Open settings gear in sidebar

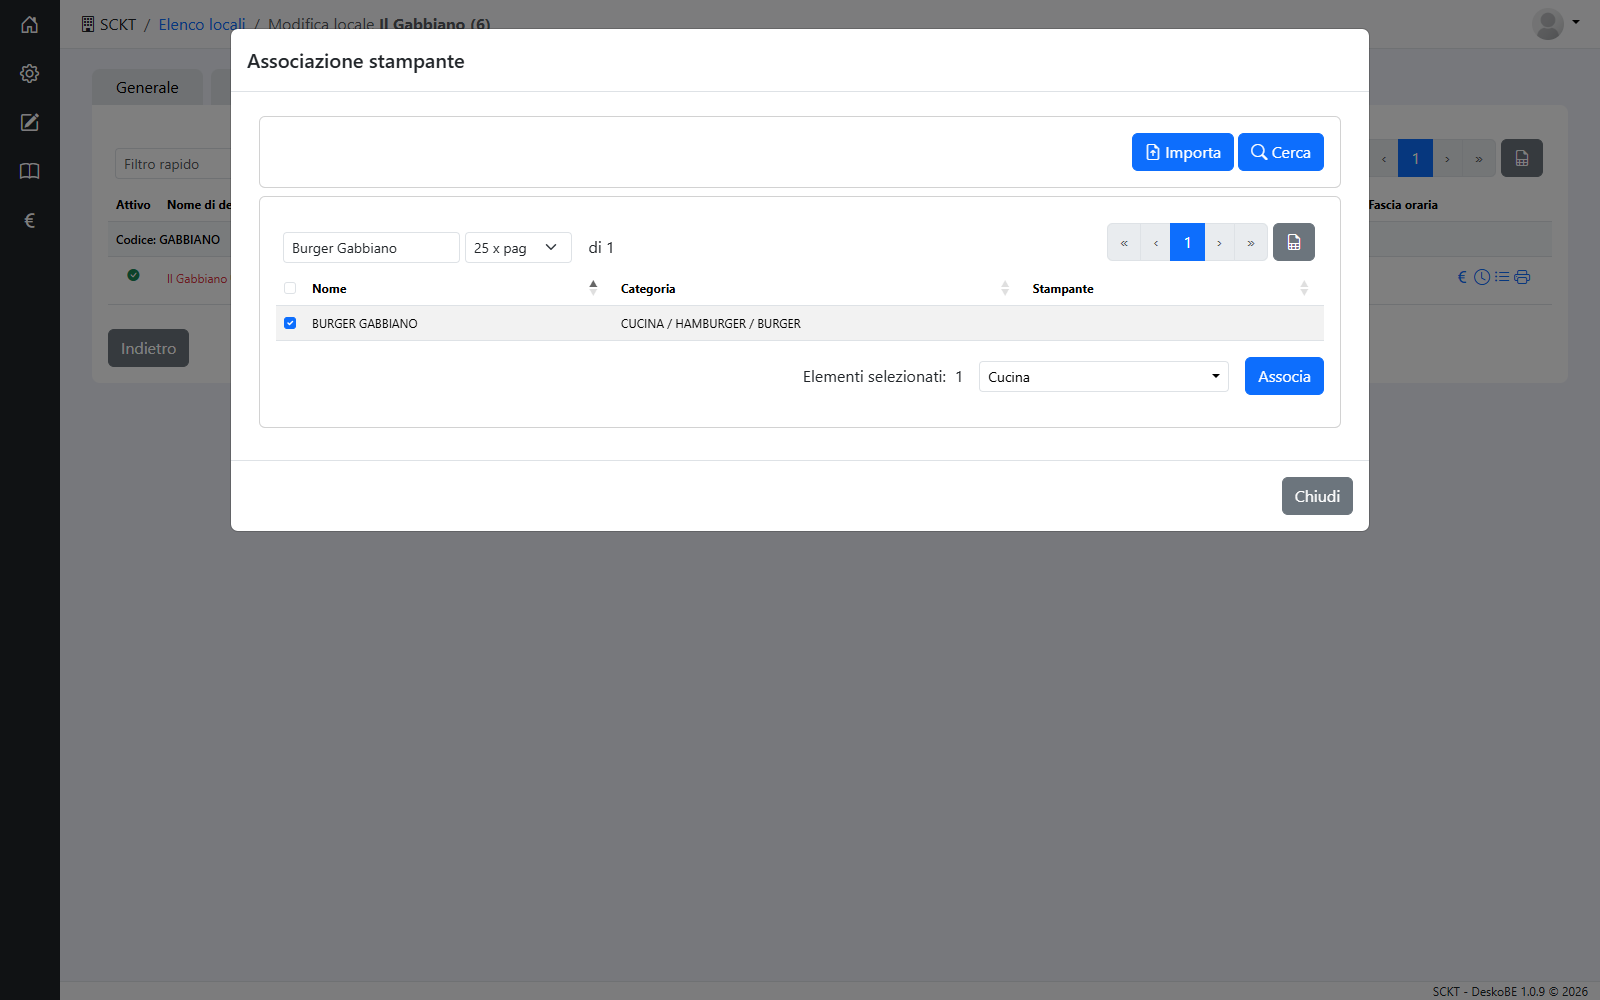[x=30, y=74]
